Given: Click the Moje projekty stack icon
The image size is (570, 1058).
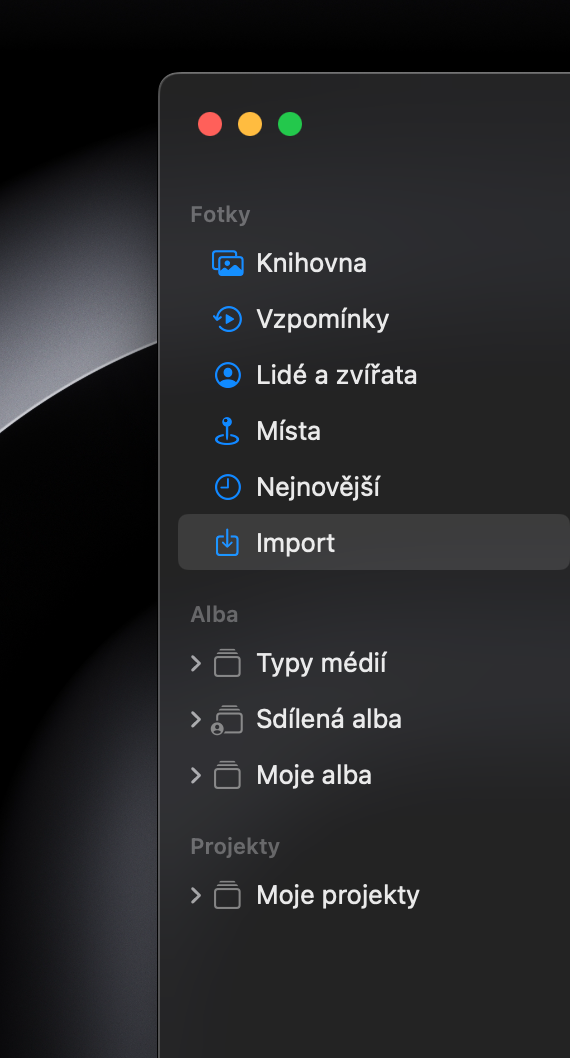Looking at the screenshot, I should [227, 895].
